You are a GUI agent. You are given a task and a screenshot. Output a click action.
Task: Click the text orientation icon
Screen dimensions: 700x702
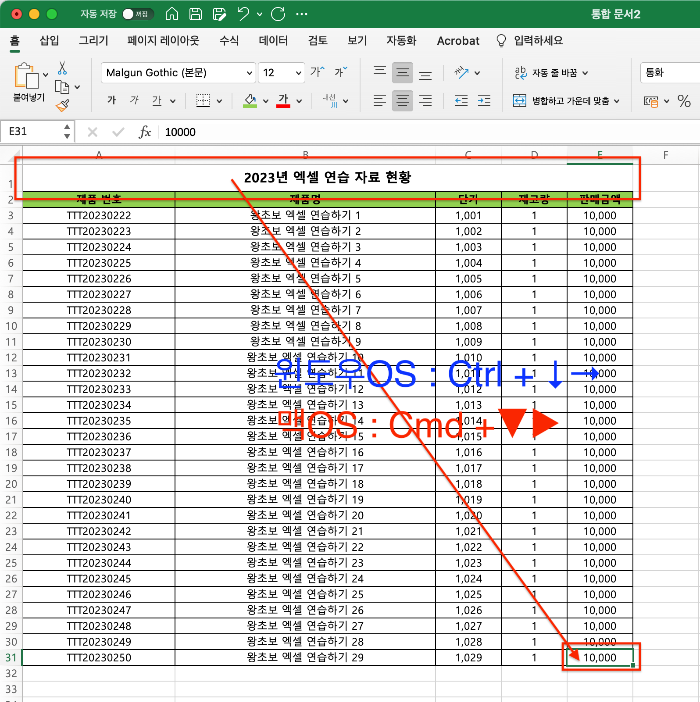pos(461,72)
